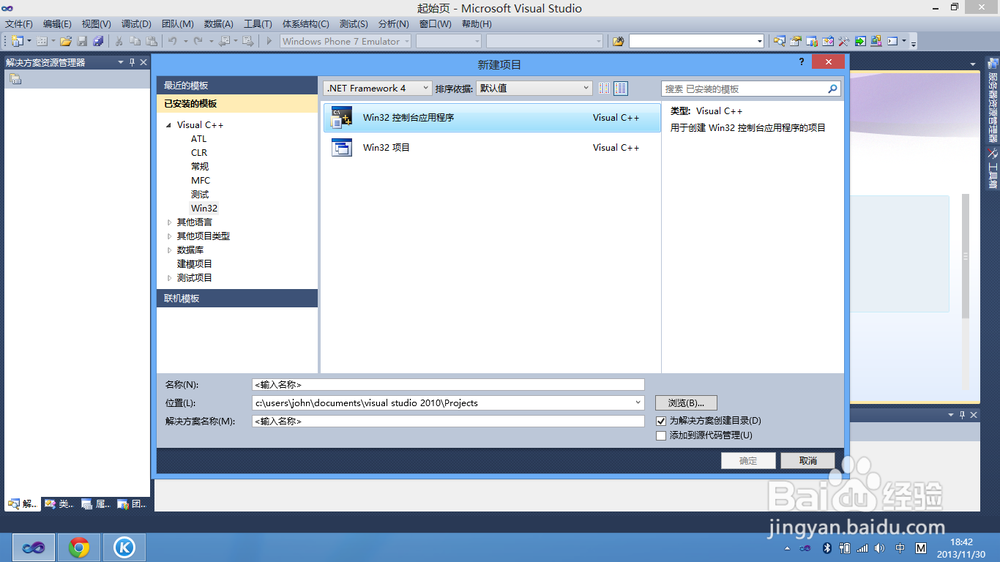Image resolution: width=1000 pixels, height=562 pixels.
Task: Click the New Project toolbar icon
Action: pyautogui.click(x=17, y=41)
